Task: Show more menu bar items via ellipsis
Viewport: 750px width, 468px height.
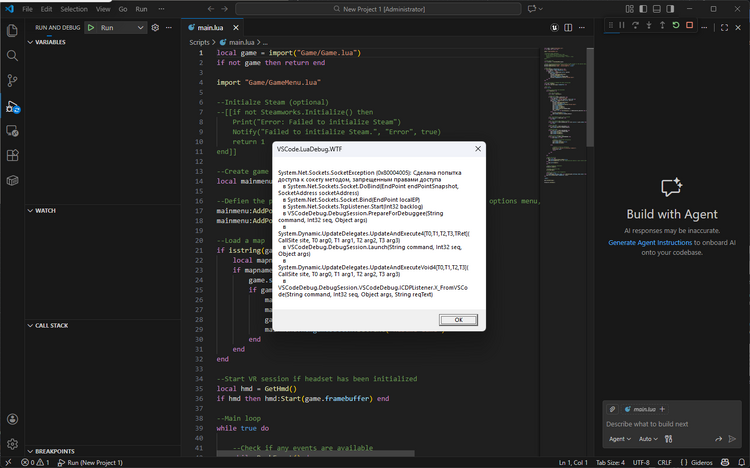Action: pos(161,9)
